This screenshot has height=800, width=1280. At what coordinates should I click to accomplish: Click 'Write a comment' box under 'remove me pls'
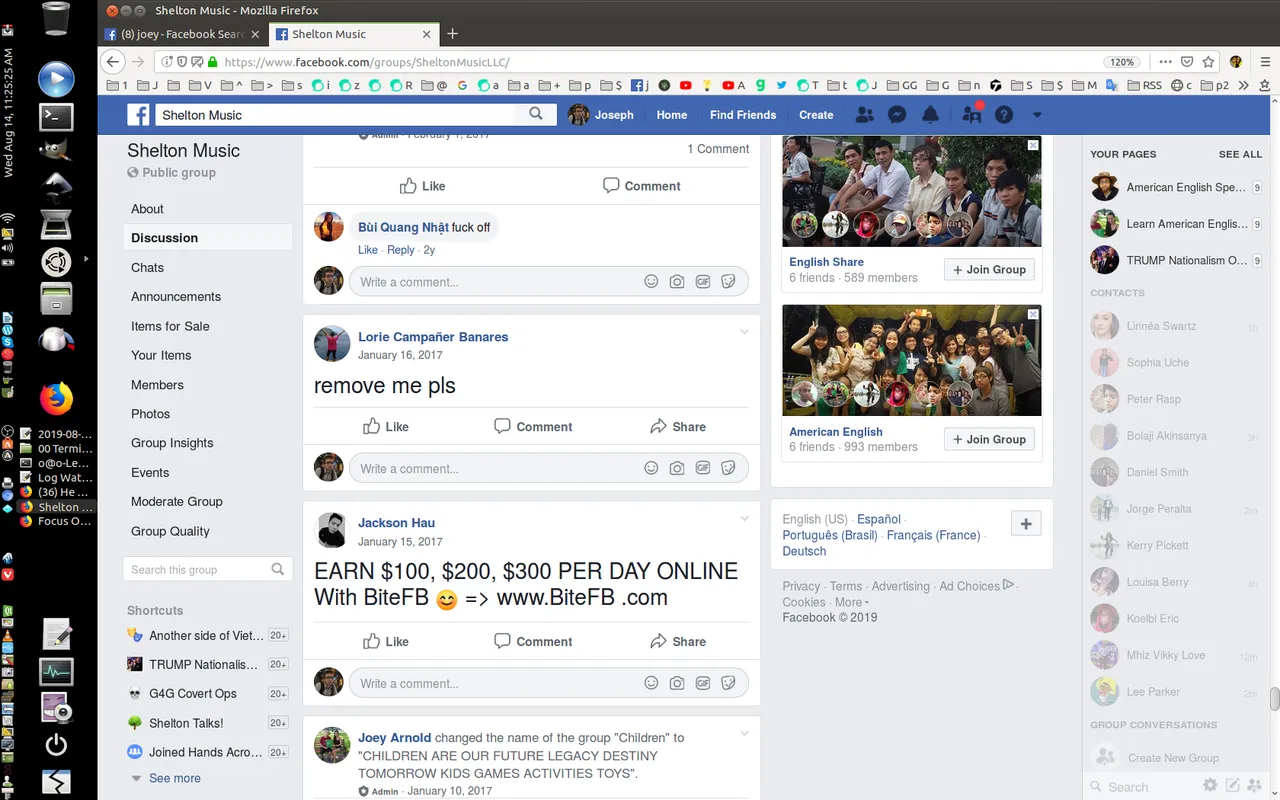tap(548, 468)
